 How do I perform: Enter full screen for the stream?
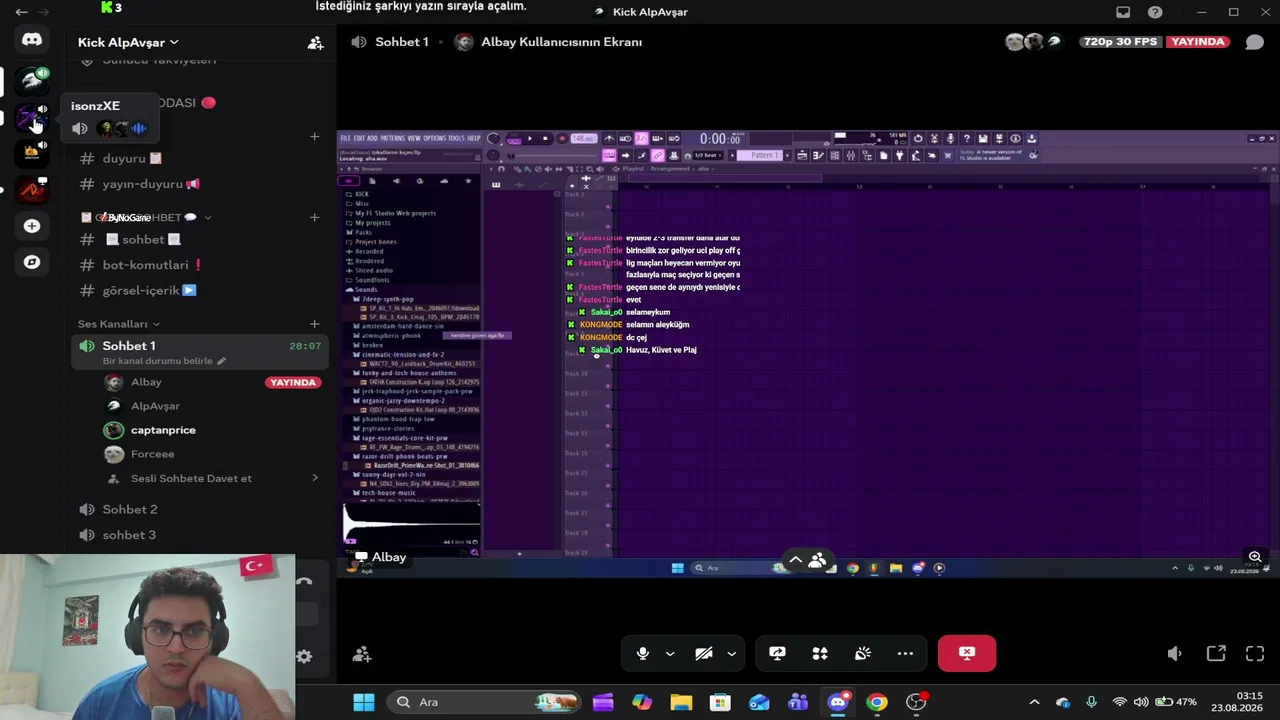click(x=1255, y=654)
